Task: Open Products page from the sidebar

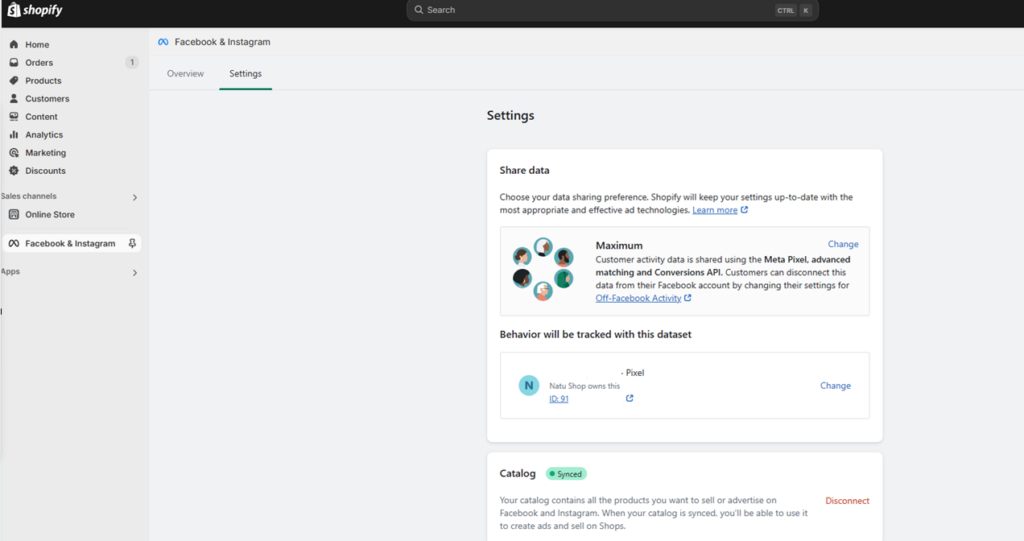Action: (x=43, y=81)
